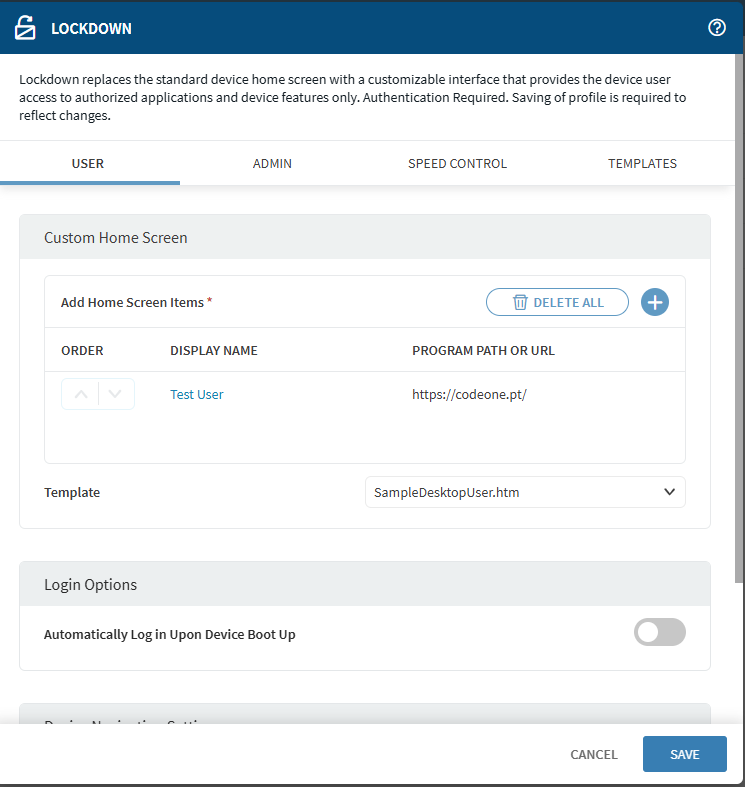
Task: Move Test User down with arrow
Action: [x=116, y=394]
